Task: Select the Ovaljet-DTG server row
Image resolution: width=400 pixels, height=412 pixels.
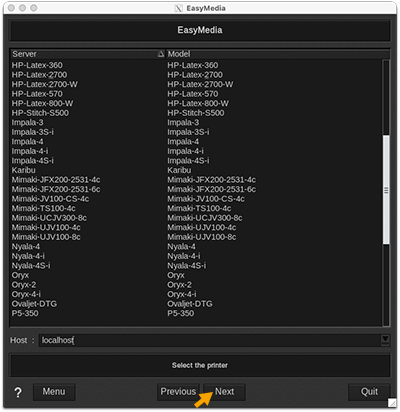Action: pyautogui.click(x=34, y=304)
